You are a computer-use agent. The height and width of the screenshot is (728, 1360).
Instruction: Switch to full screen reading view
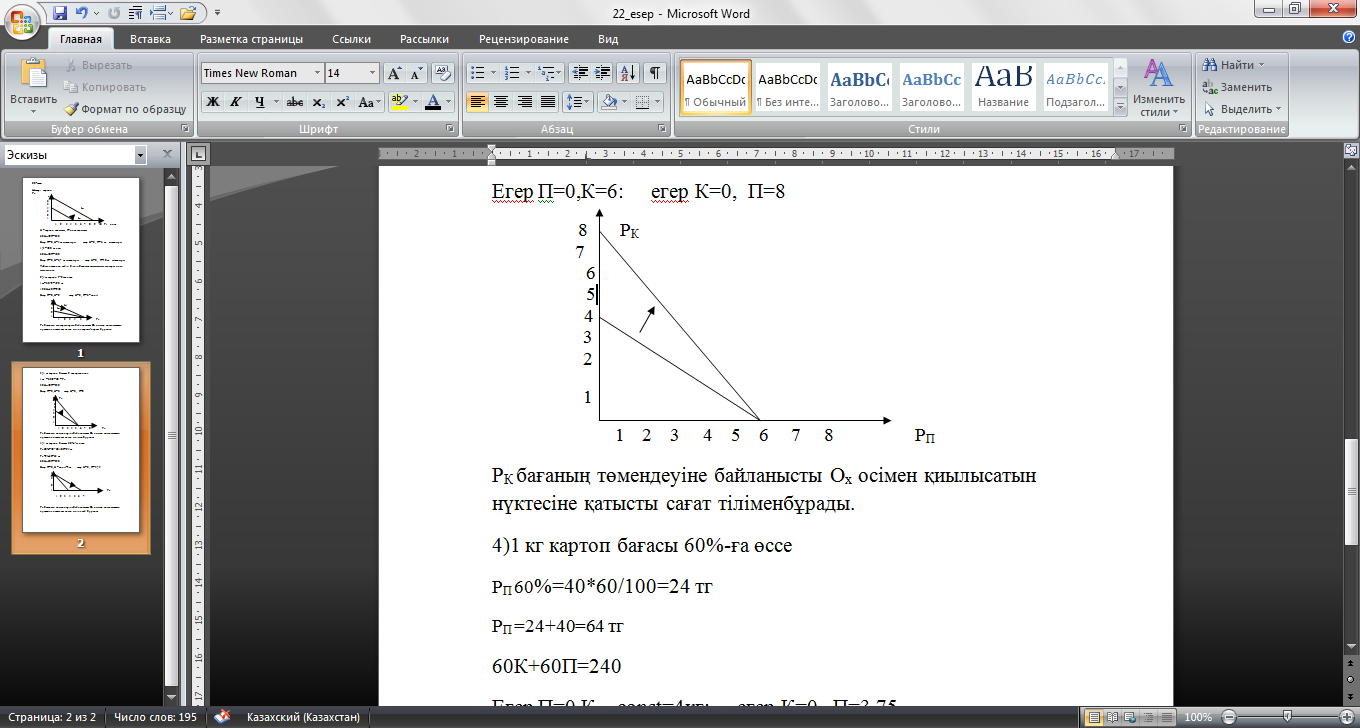[x=1110, y=717]
